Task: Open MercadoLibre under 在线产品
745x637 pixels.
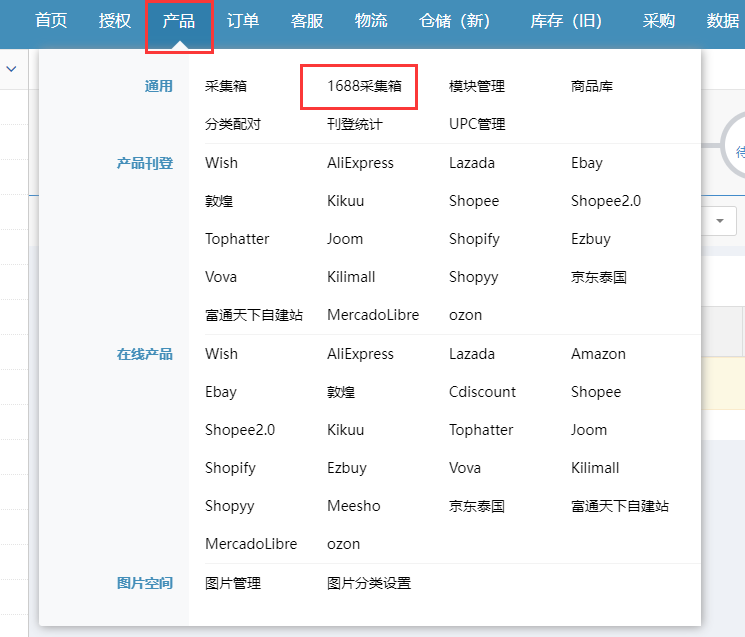Action: point(251,544)
